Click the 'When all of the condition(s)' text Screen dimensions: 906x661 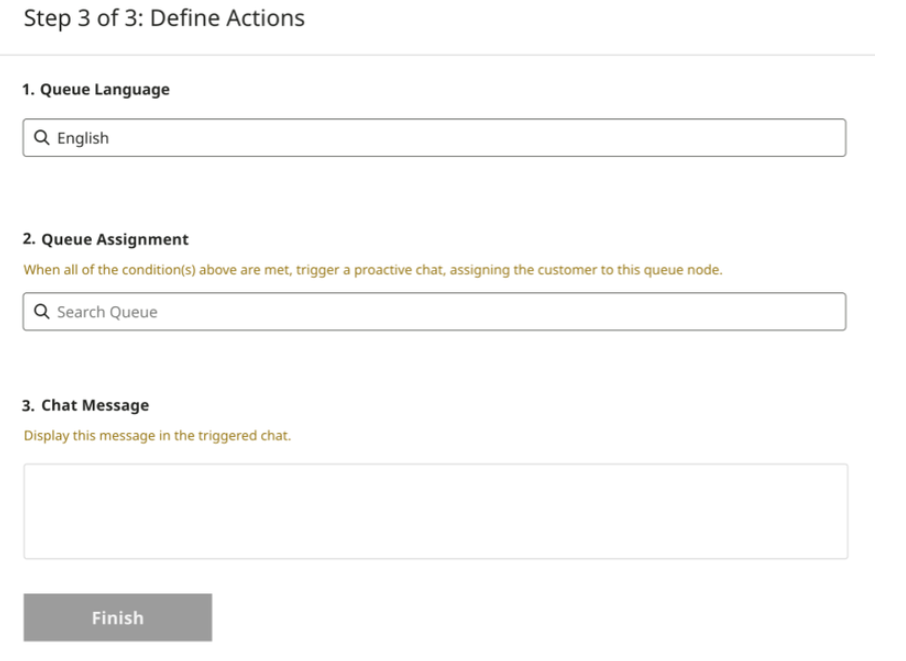click(96, 270)
